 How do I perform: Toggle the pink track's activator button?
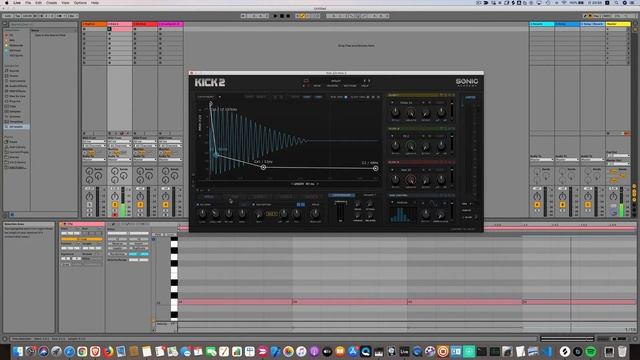[115, 205]
